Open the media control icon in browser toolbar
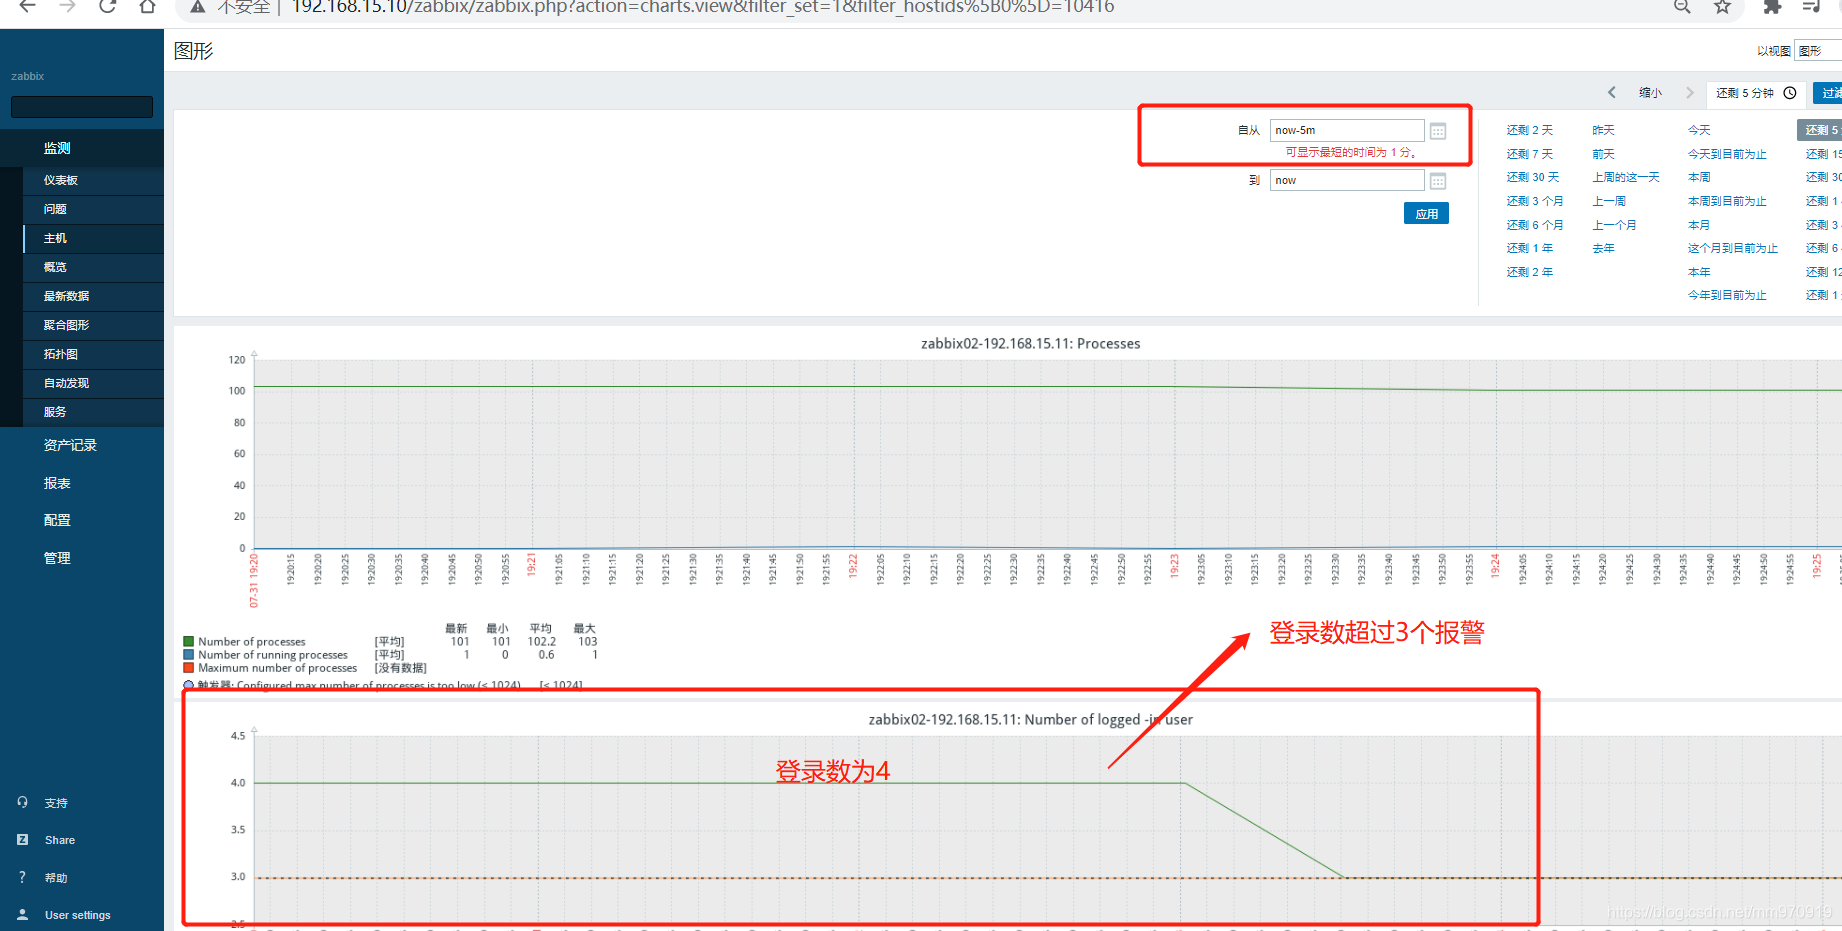This screenshot has height=931, width=1842. tap(1811, 7)
